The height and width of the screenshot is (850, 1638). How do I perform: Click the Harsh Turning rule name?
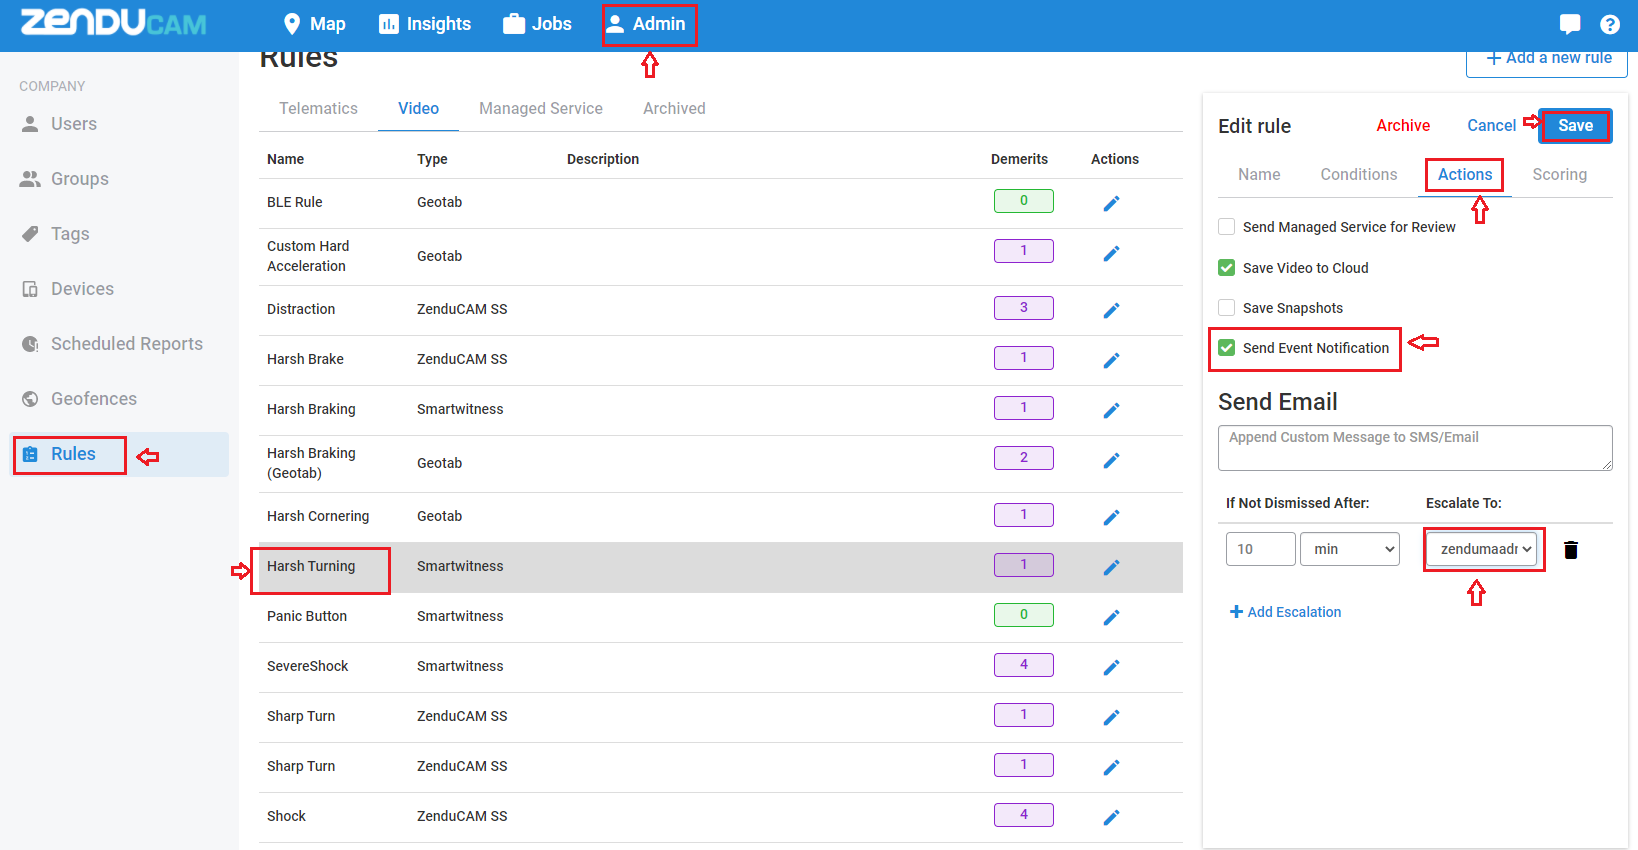coord(311,566)
